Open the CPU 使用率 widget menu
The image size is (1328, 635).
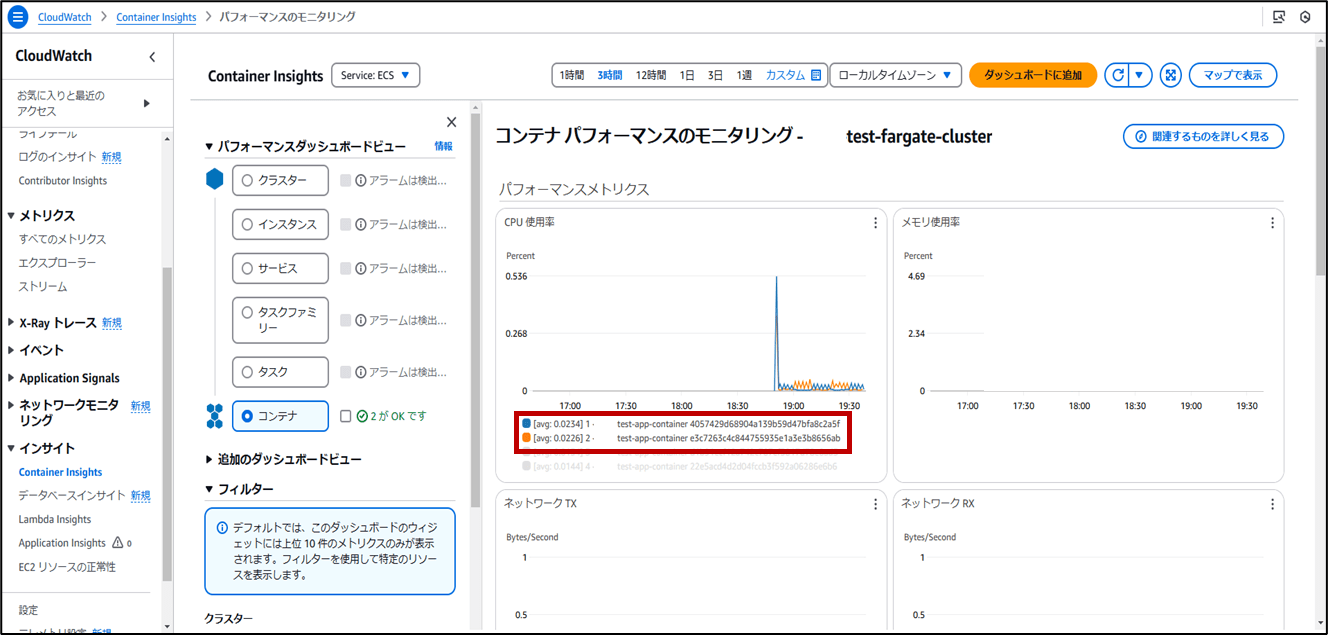pos(875,223)
